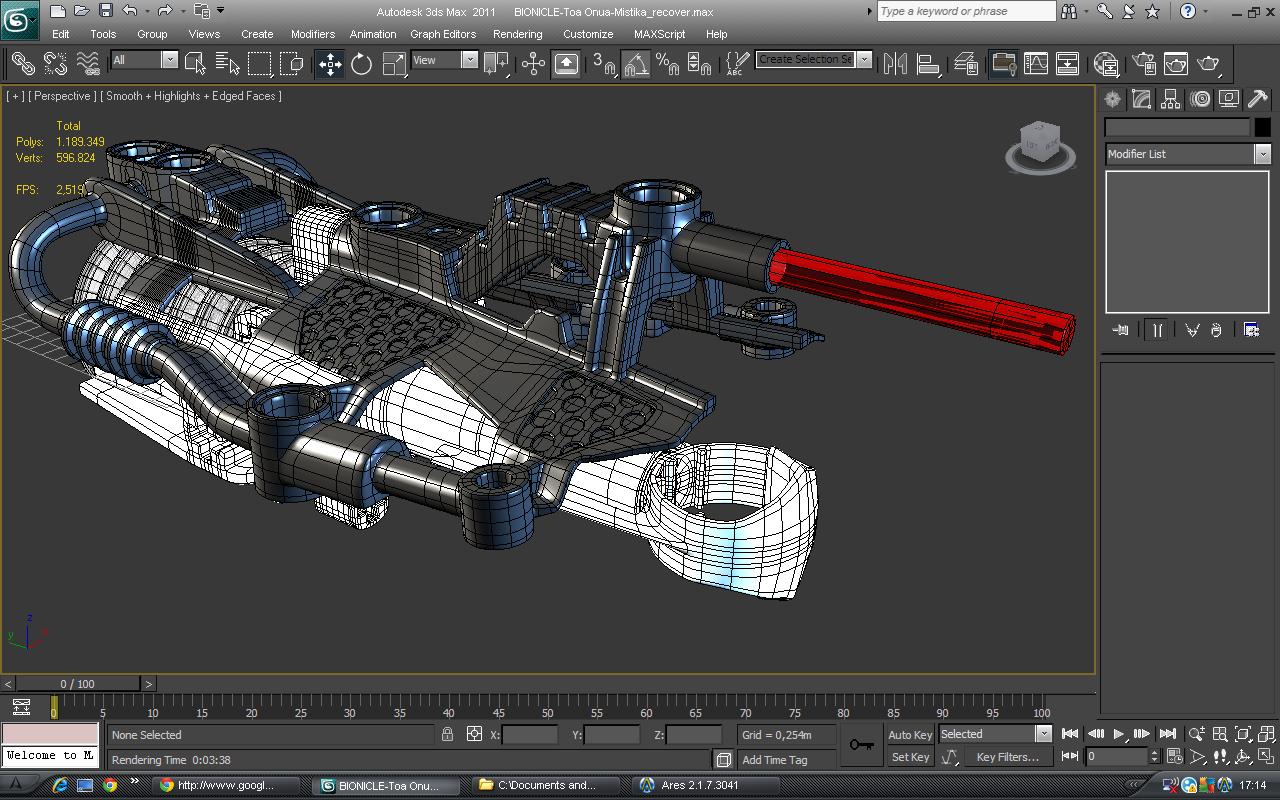Open the Curve Editor from toolbar
This screenshot has height=800, width=1280.
[x=1036, y=64]
